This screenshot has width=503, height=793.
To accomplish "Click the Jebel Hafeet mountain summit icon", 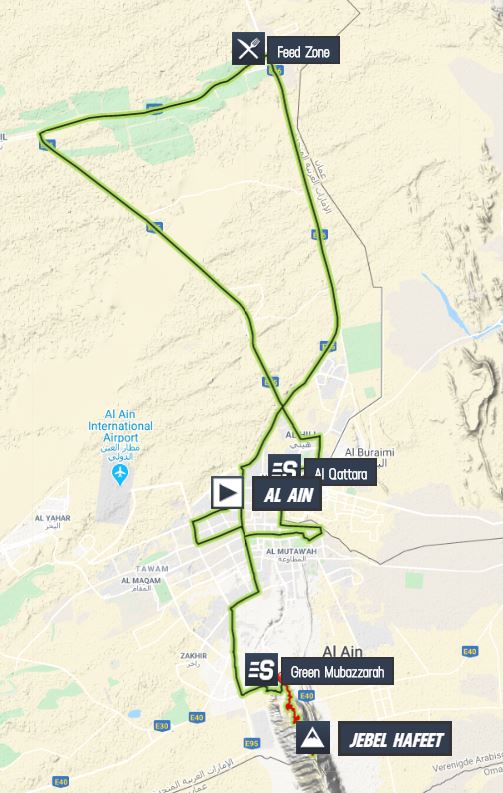I will (x=313, y=738).
